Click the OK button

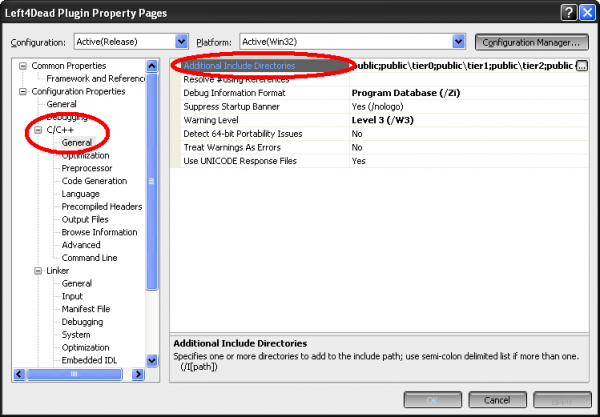pyautogui.click(x=432, y=400)
